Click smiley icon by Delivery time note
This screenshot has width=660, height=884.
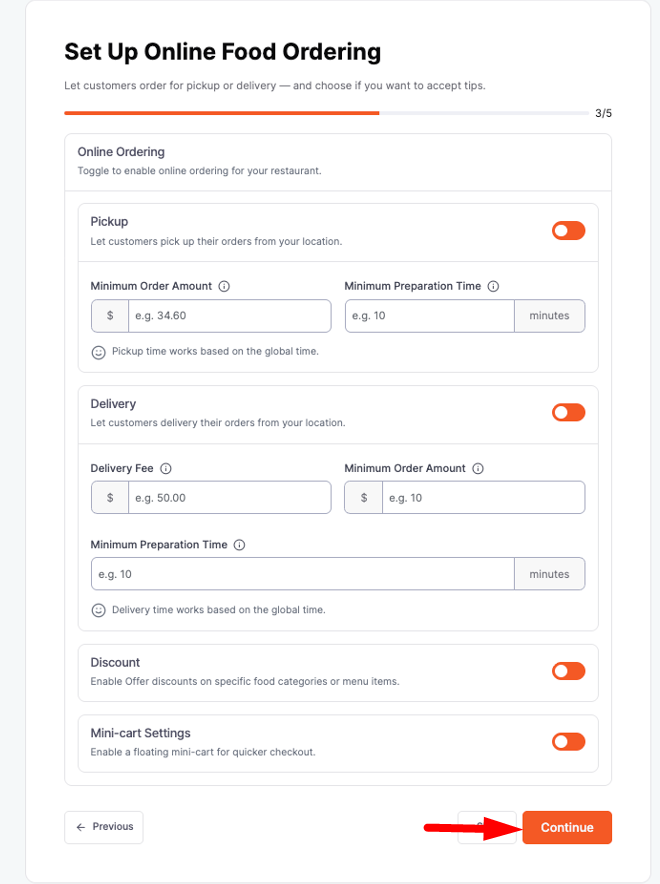tap(99, 610)
